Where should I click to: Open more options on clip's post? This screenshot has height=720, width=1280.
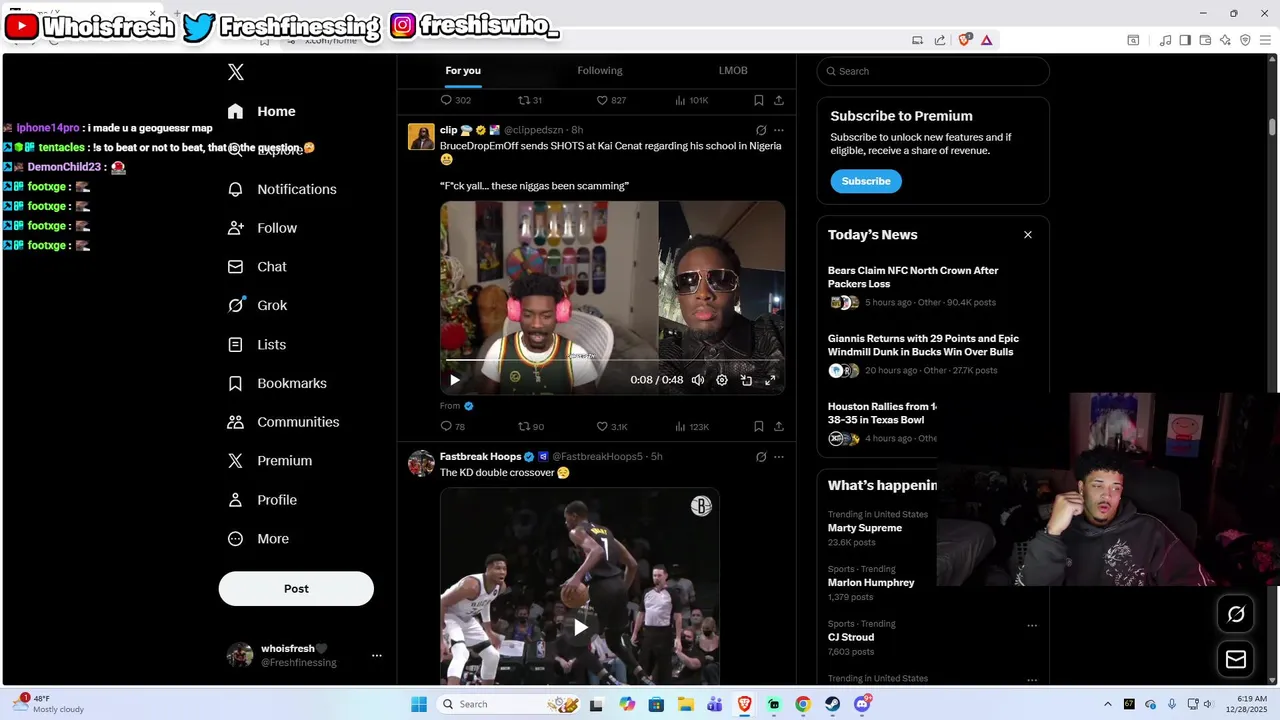coord(779,130)
